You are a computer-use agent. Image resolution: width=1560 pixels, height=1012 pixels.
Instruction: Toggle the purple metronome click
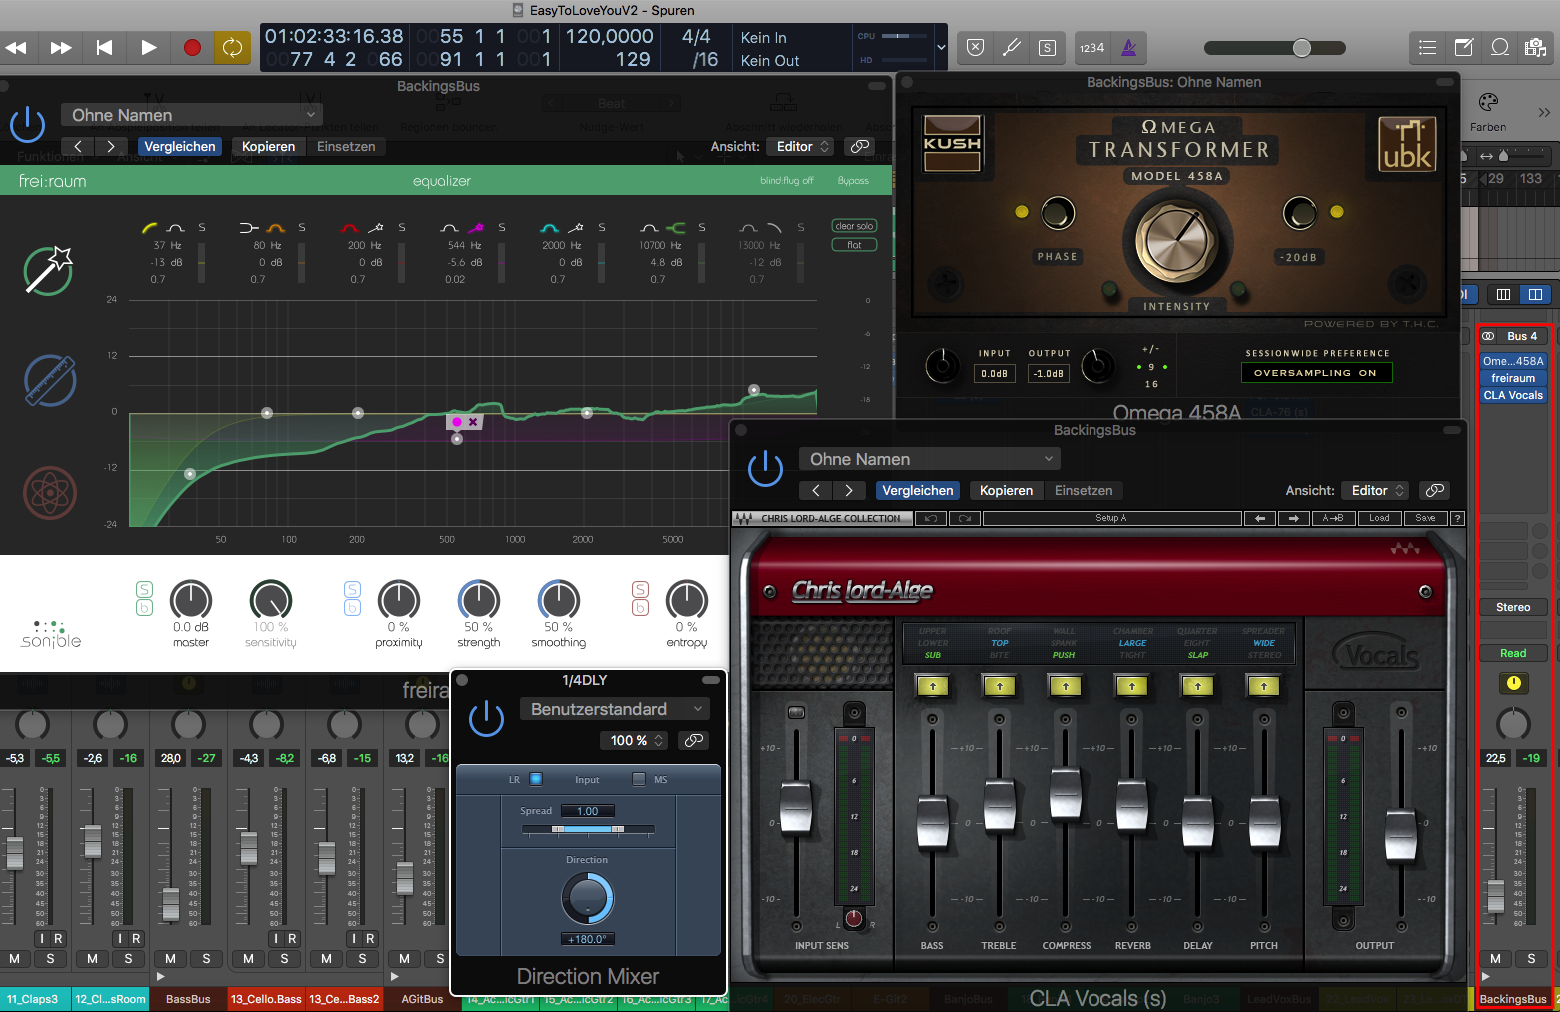point(1128,47)
